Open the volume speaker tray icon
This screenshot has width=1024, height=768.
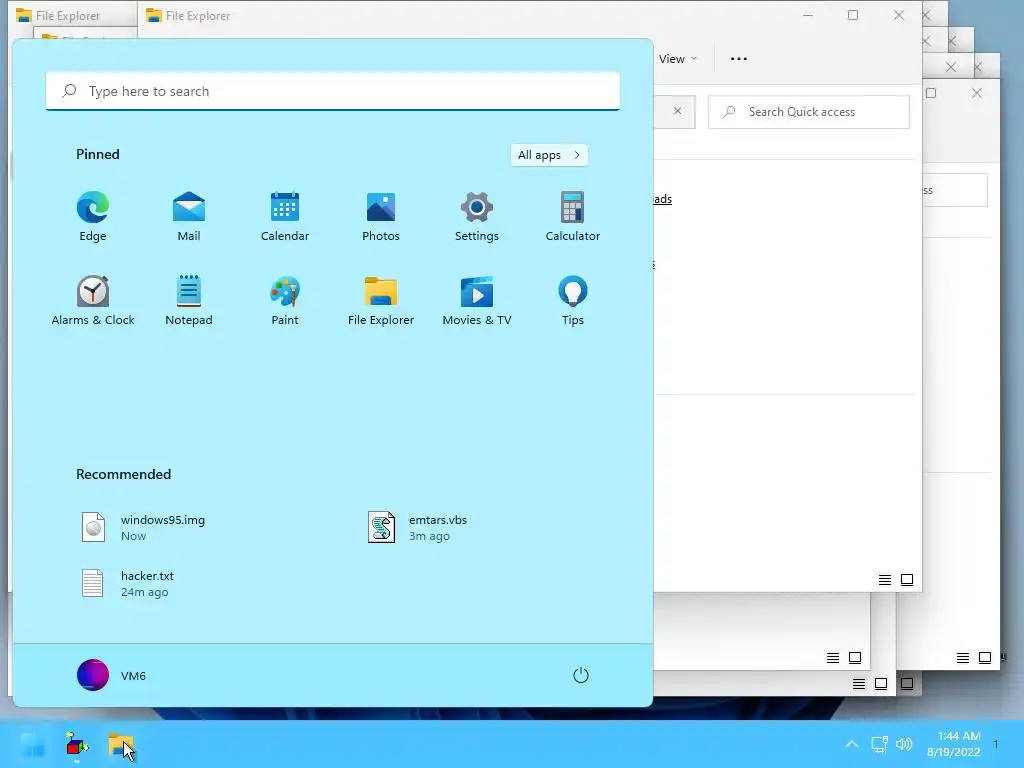[x=904, y=744]
